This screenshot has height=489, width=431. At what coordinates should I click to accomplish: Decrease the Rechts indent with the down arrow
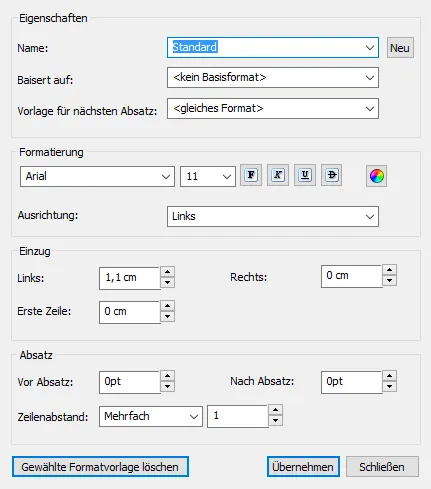[x=389, y=281]
